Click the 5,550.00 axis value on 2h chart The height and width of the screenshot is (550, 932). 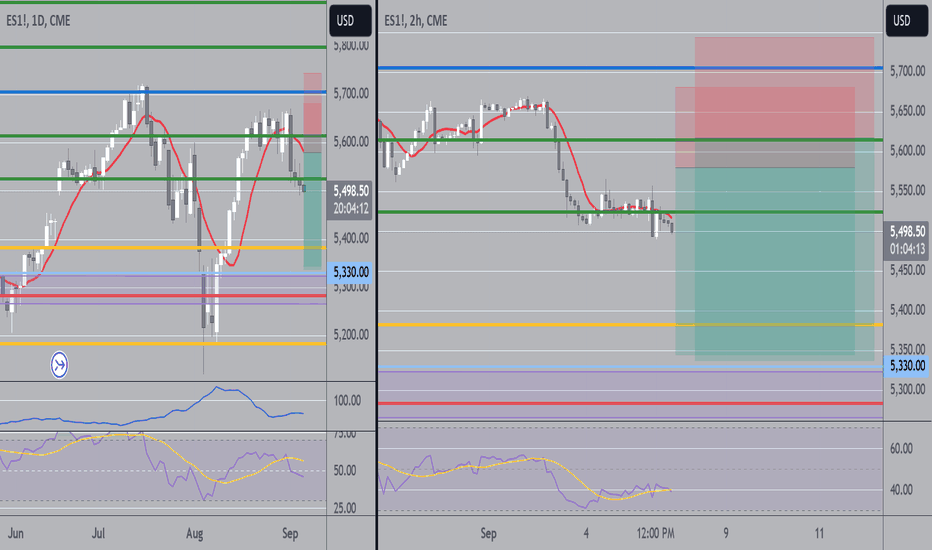(x=908, y=190)
